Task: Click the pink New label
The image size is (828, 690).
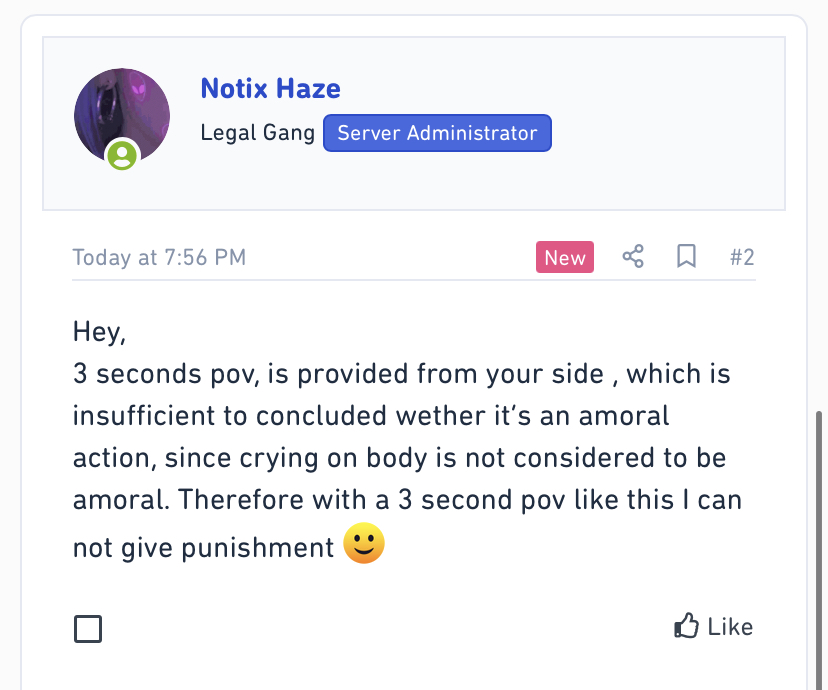Action: pos(564,257)
